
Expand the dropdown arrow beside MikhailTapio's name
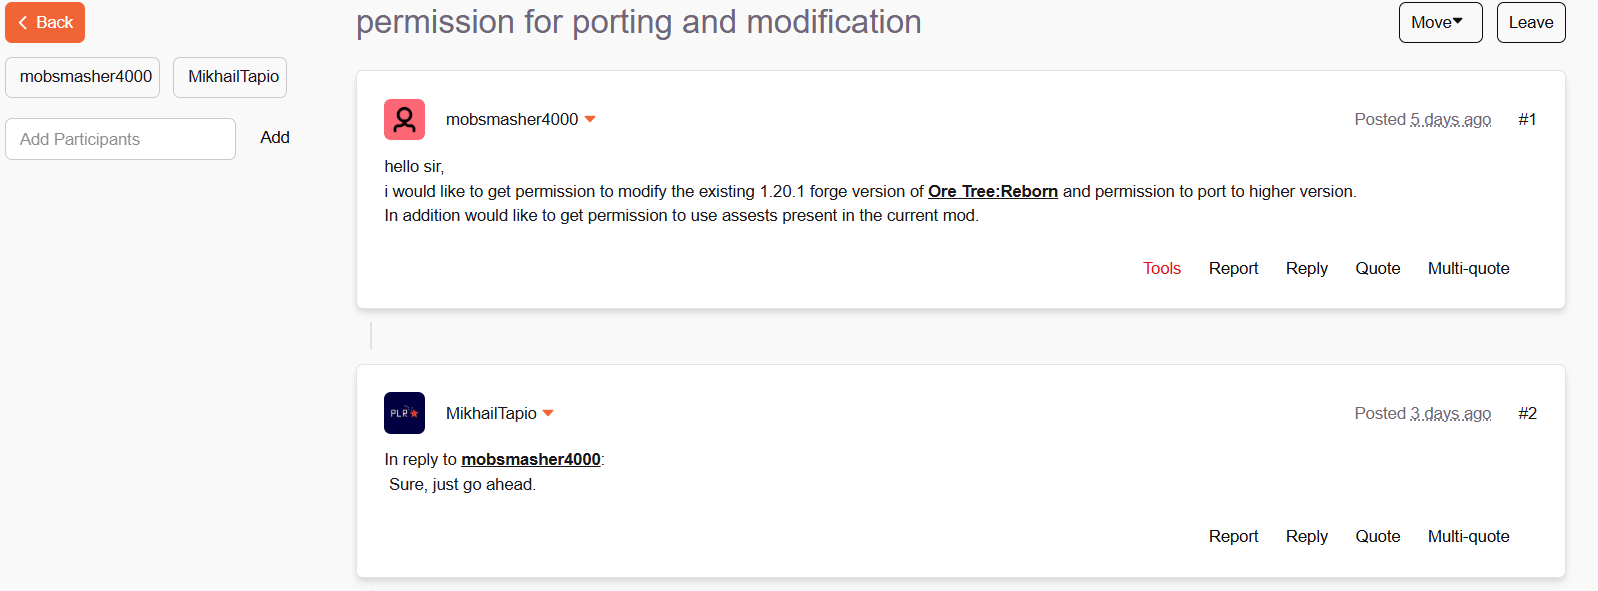click(548, 413)
